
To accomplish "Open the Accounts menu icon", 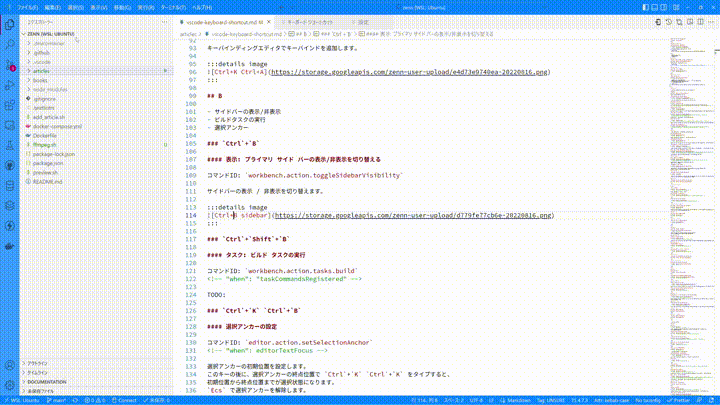I will 10,366.
